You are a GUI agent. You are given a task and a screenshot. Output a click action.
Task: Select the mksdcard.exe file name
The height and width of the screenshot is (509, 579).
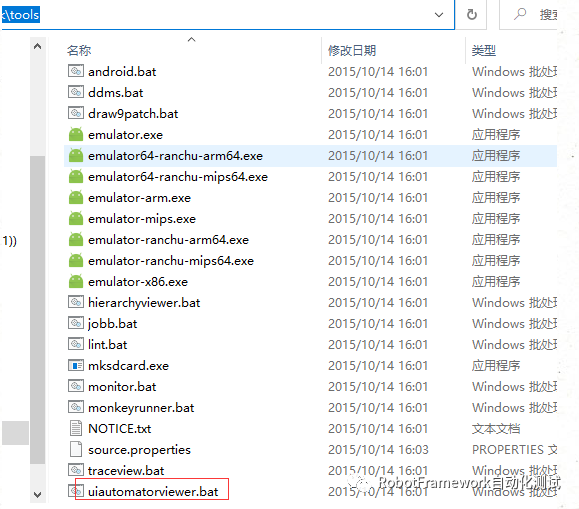pyautogui.click(x=129, y=366)
